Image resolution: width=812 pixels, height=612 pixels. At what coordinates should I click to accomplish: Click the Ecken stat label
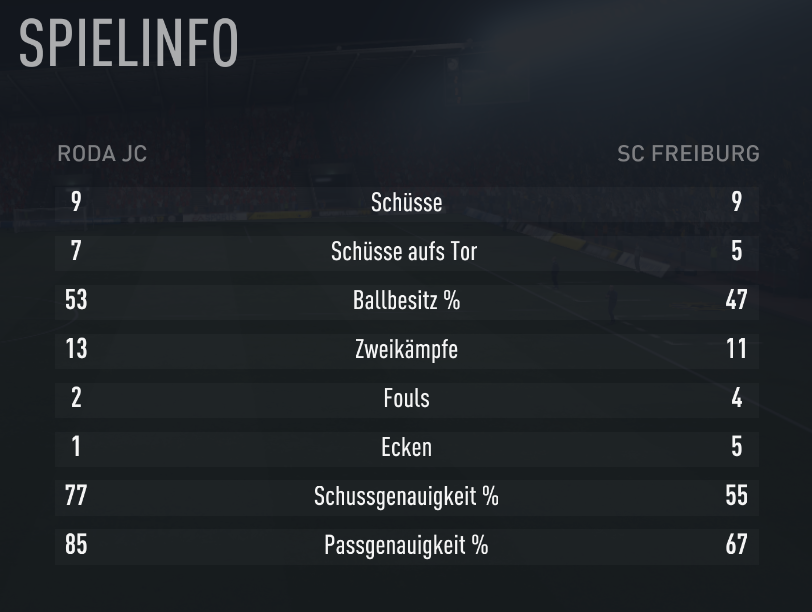pos(407,447)
